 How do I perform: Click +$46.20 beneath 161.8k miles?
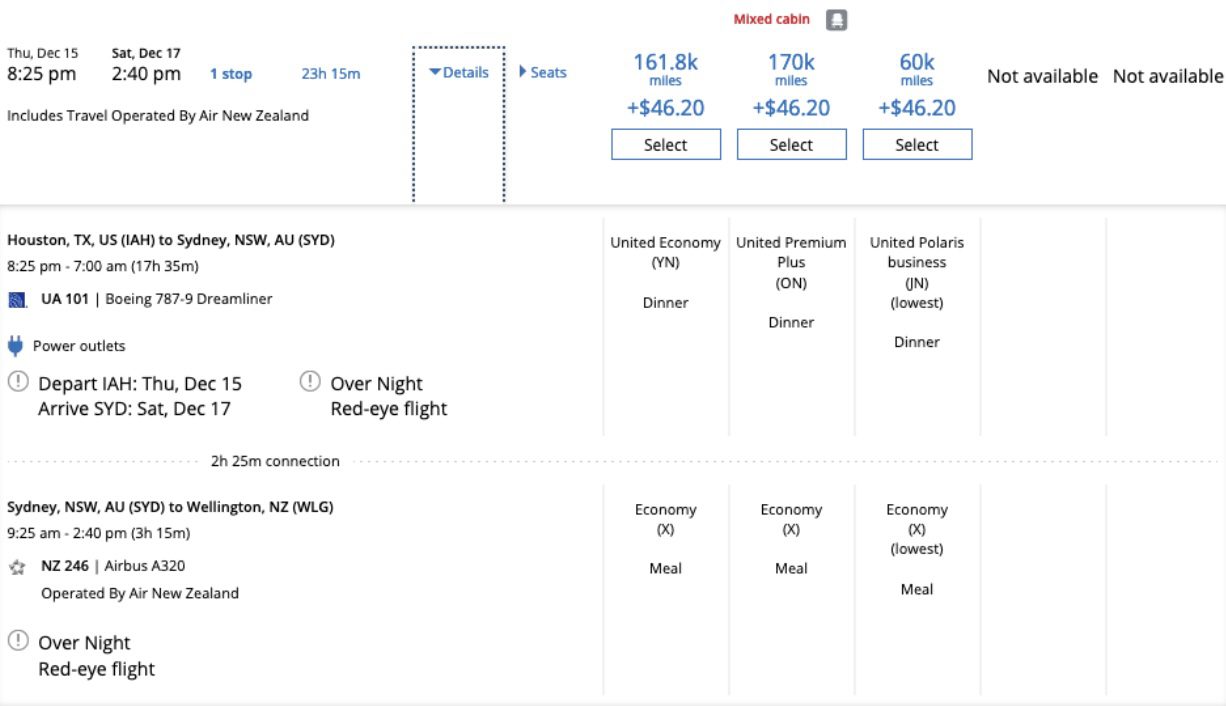coord(666,107)
